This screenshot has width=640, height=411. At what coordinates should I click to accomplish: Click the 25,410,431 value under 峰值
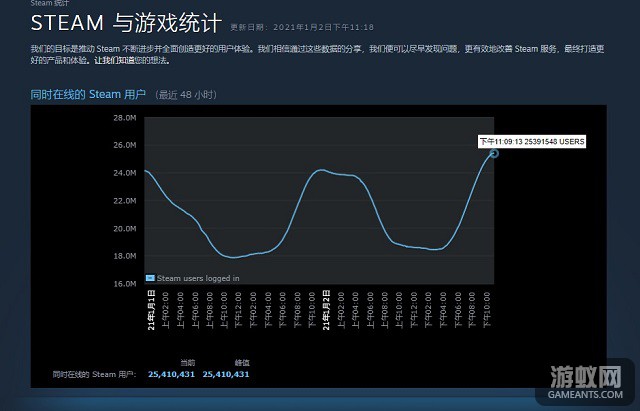[x=226, y=374]
